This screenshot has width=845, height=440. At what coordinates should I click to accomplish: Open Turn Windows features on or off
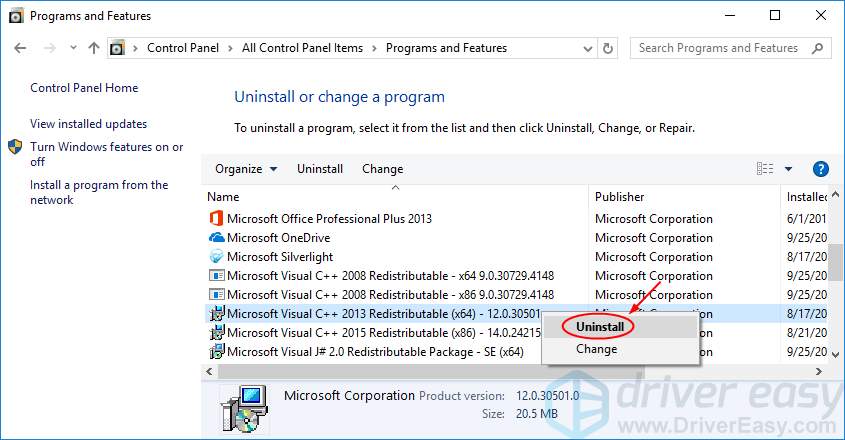click(106, 154)
